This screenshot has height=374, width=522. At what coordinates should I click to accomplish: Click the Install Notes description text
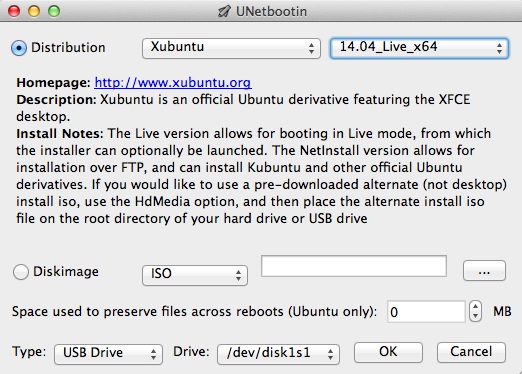tap(262, 176)
